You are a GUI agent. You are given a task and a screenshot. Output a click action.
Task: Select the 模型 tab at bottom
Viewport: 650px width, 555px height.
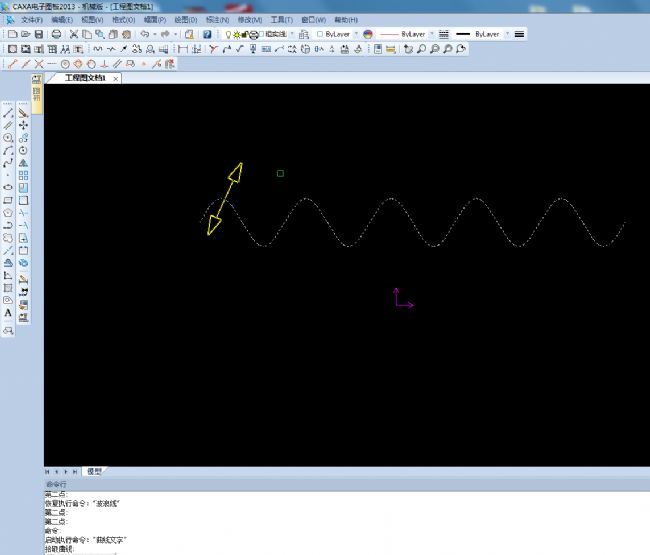[x=94, y=470]
